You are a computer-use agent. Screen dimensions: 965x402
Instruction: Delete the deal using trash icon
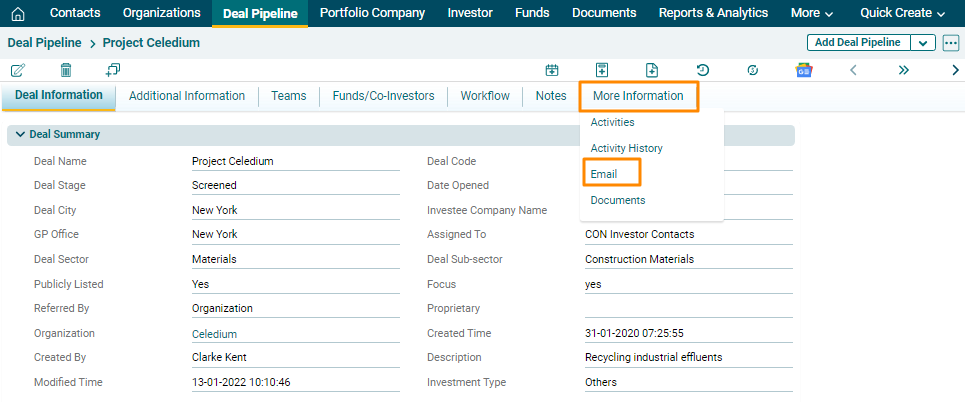66,70
